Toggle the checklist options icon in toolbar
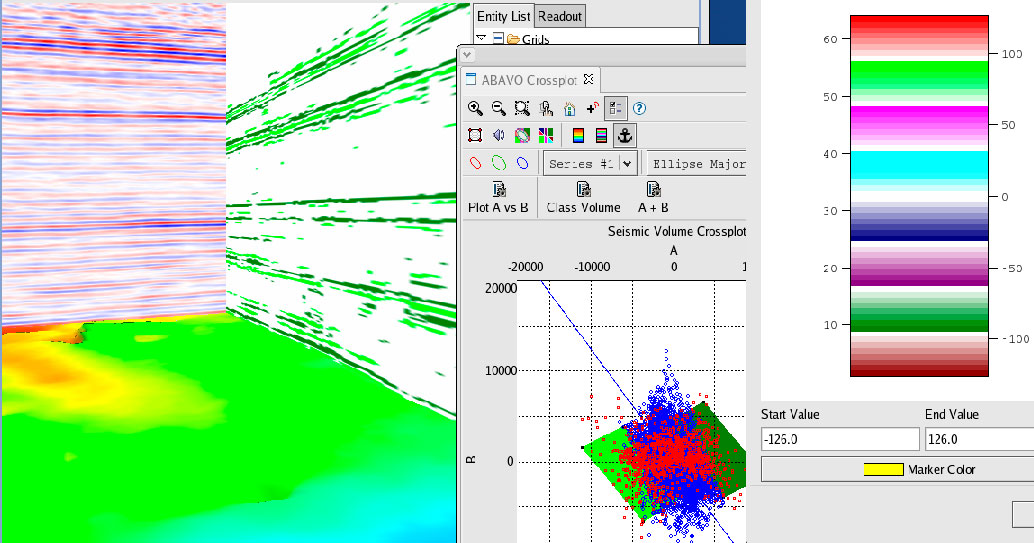Image resolution: width=1034 pixels, height=543 pixels. (616, 109)
